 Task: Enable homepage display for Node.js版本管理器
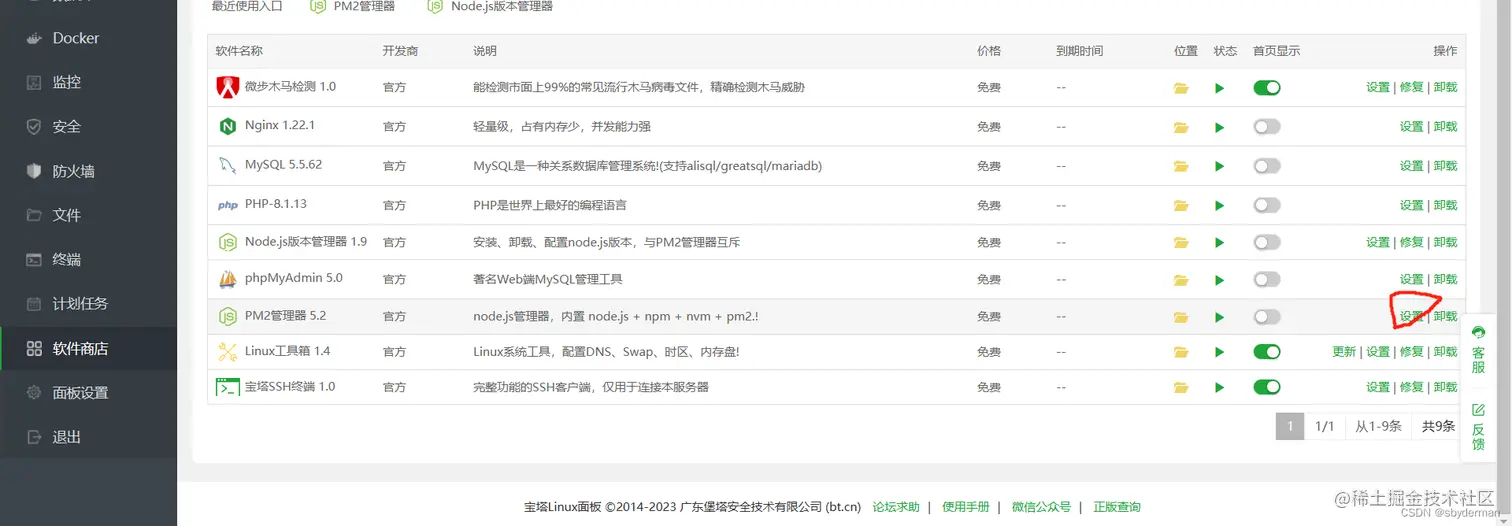tap(1267, 242)
